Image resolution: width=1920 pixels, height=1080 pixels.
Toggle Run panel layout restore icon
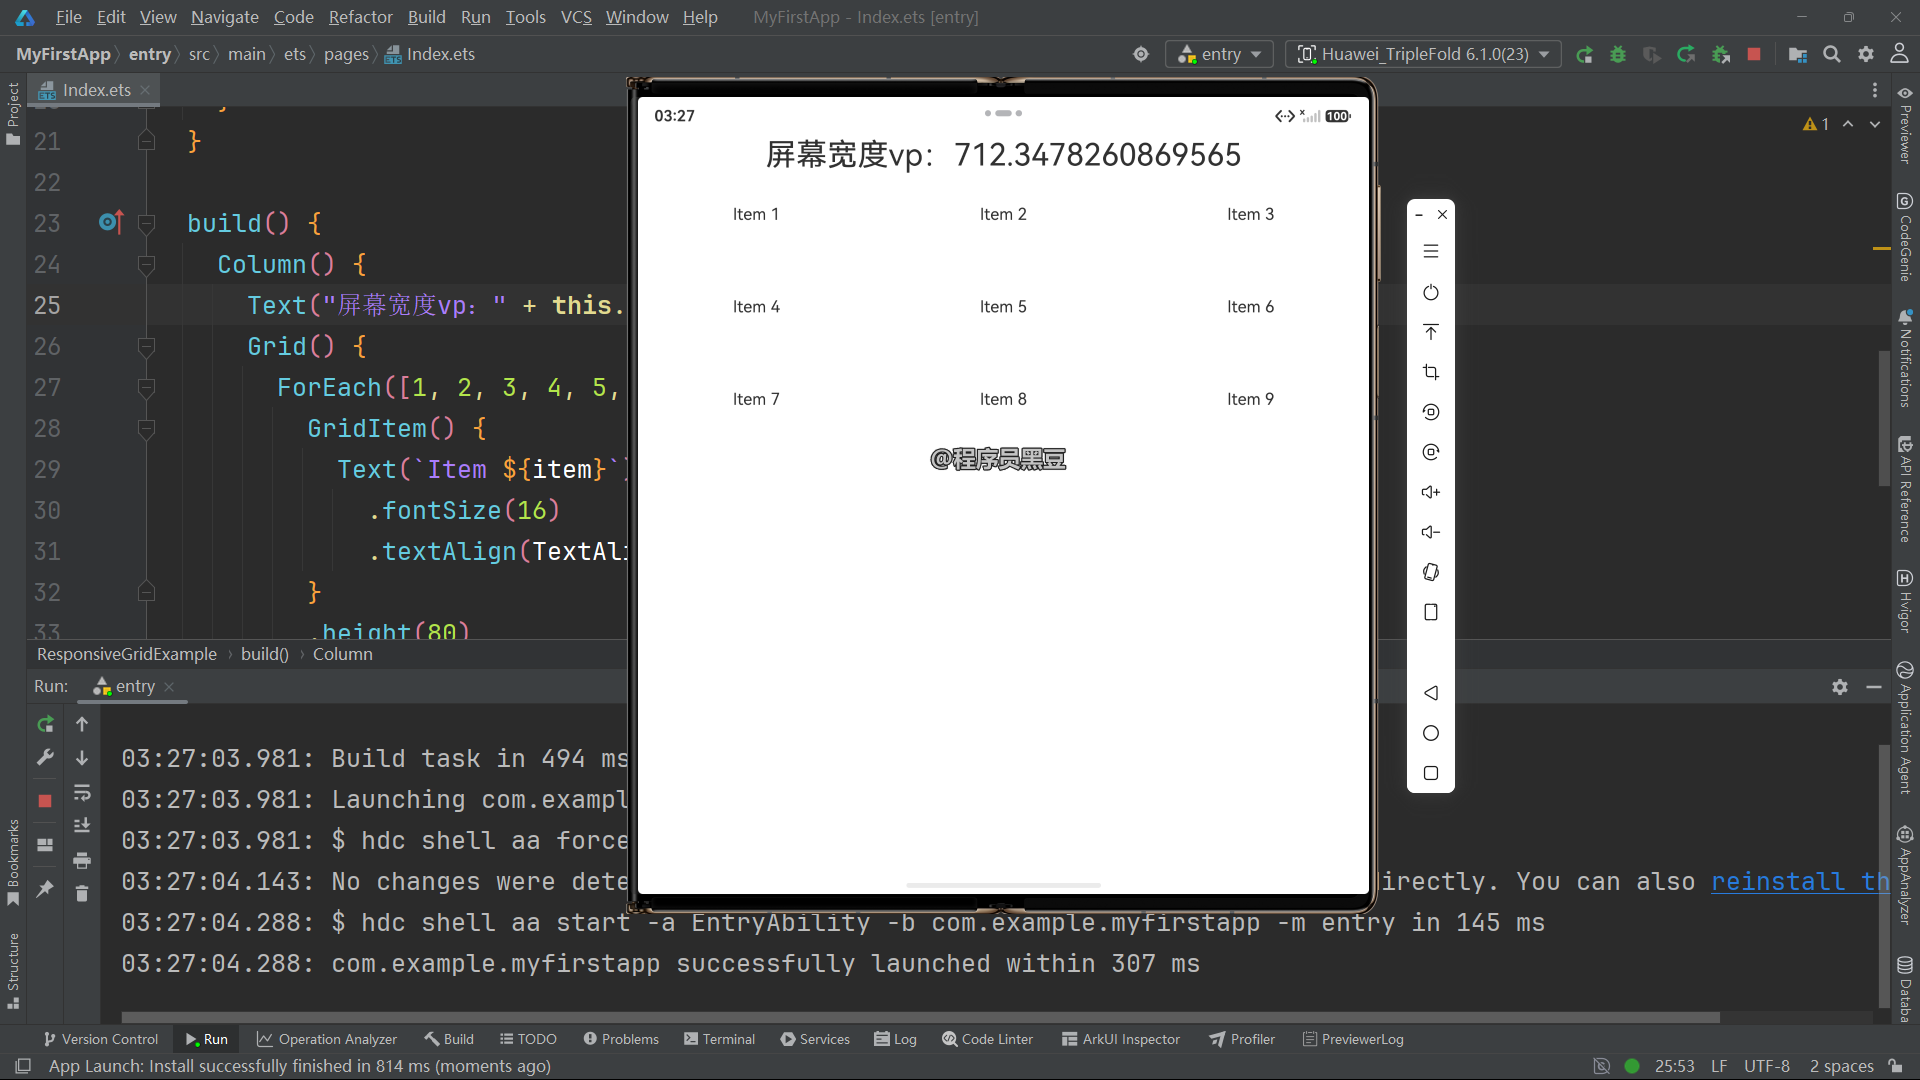point(45,845)
